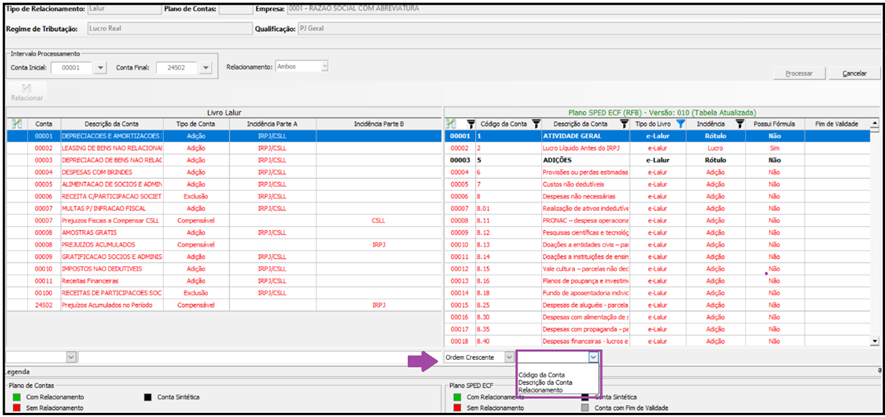Screen dimensions: 885x417
Task: Toggle the highlighted sort-field dropdown arrow
Action: 593,357
